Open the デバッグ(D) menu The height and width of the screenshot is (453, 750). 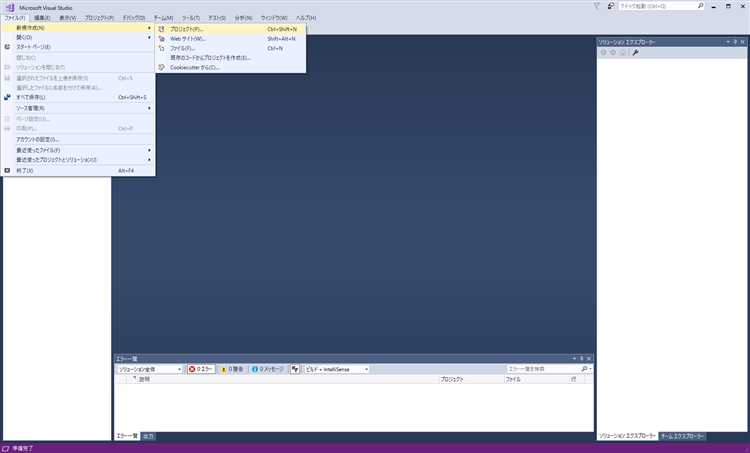[134, 18]
